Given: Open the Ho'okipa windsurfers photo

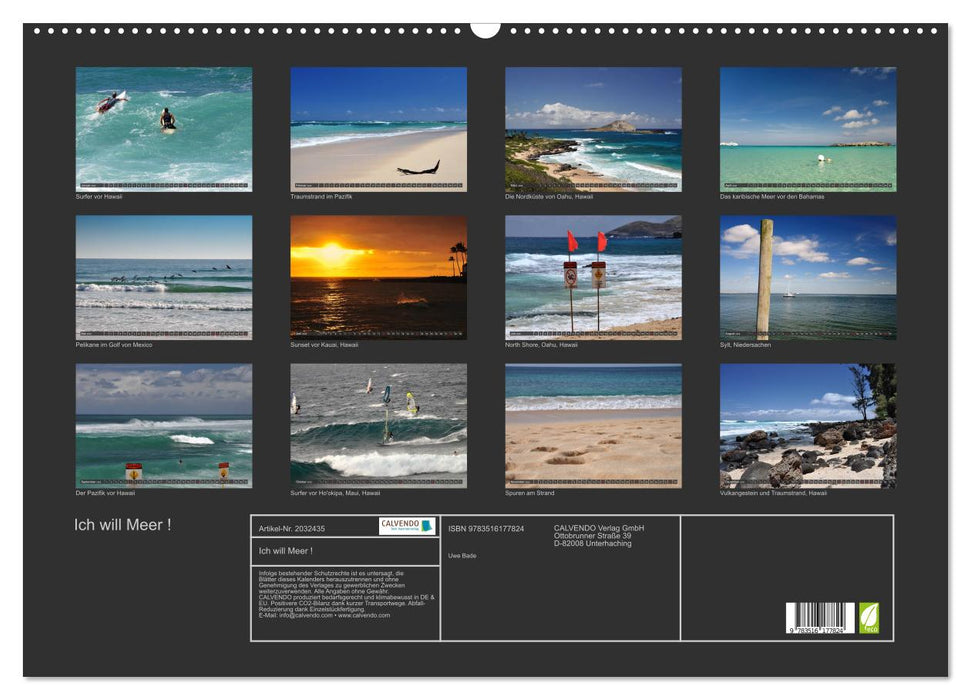Looking at the screenshot, I should (378, 425).
